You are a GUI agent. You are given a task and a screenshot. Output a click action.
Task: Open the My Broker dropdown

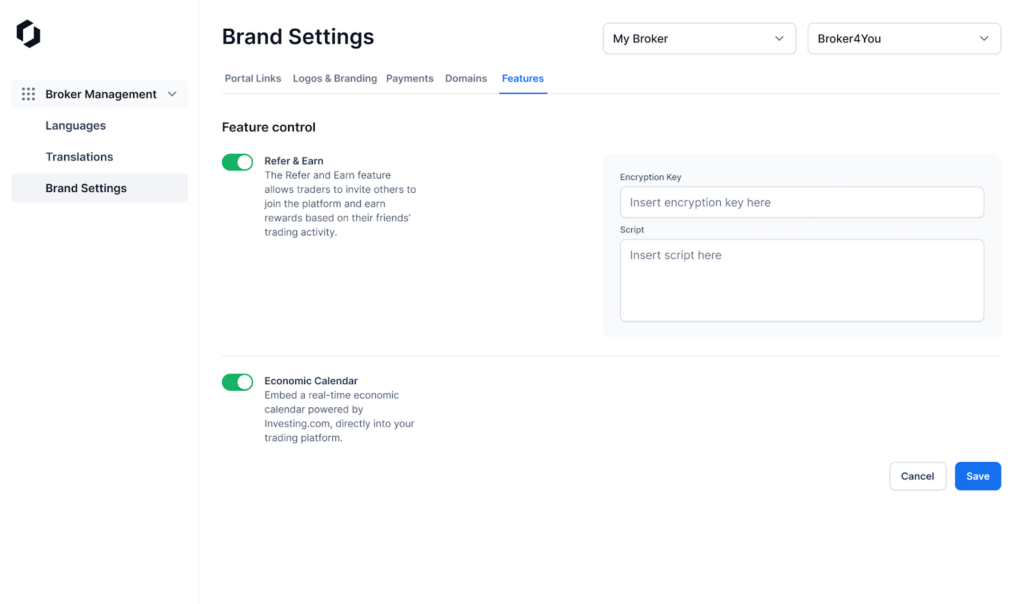pos(698,39)
